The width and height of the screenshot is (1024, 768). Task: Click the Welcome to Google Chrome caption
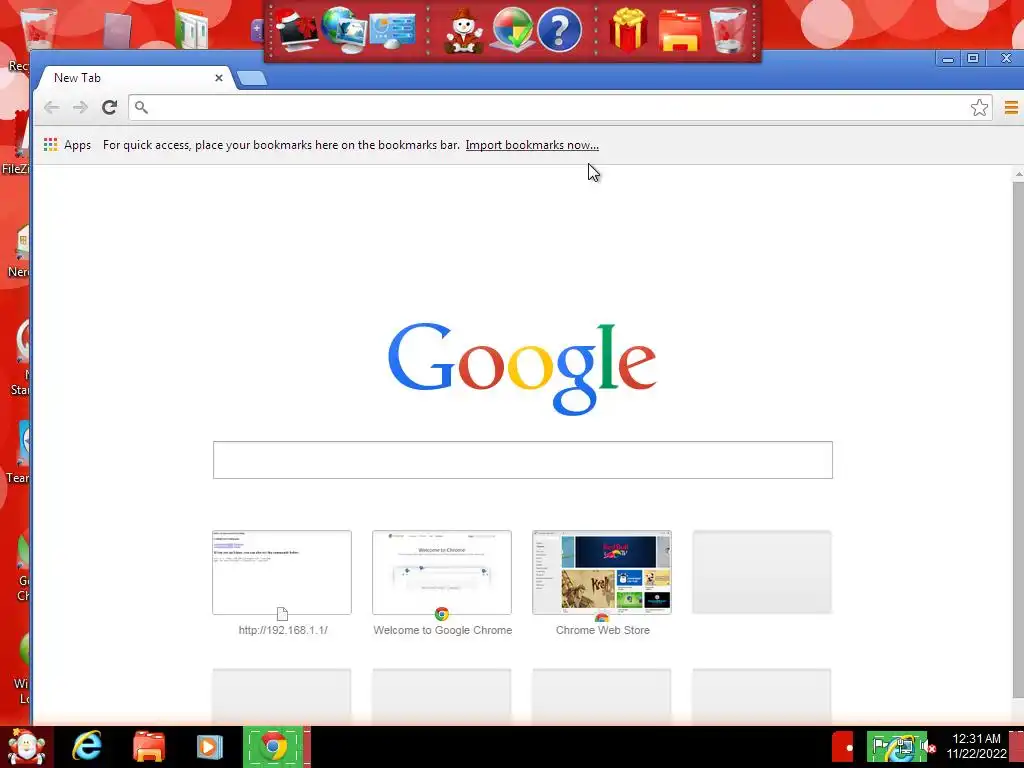(x=443, y=630)
